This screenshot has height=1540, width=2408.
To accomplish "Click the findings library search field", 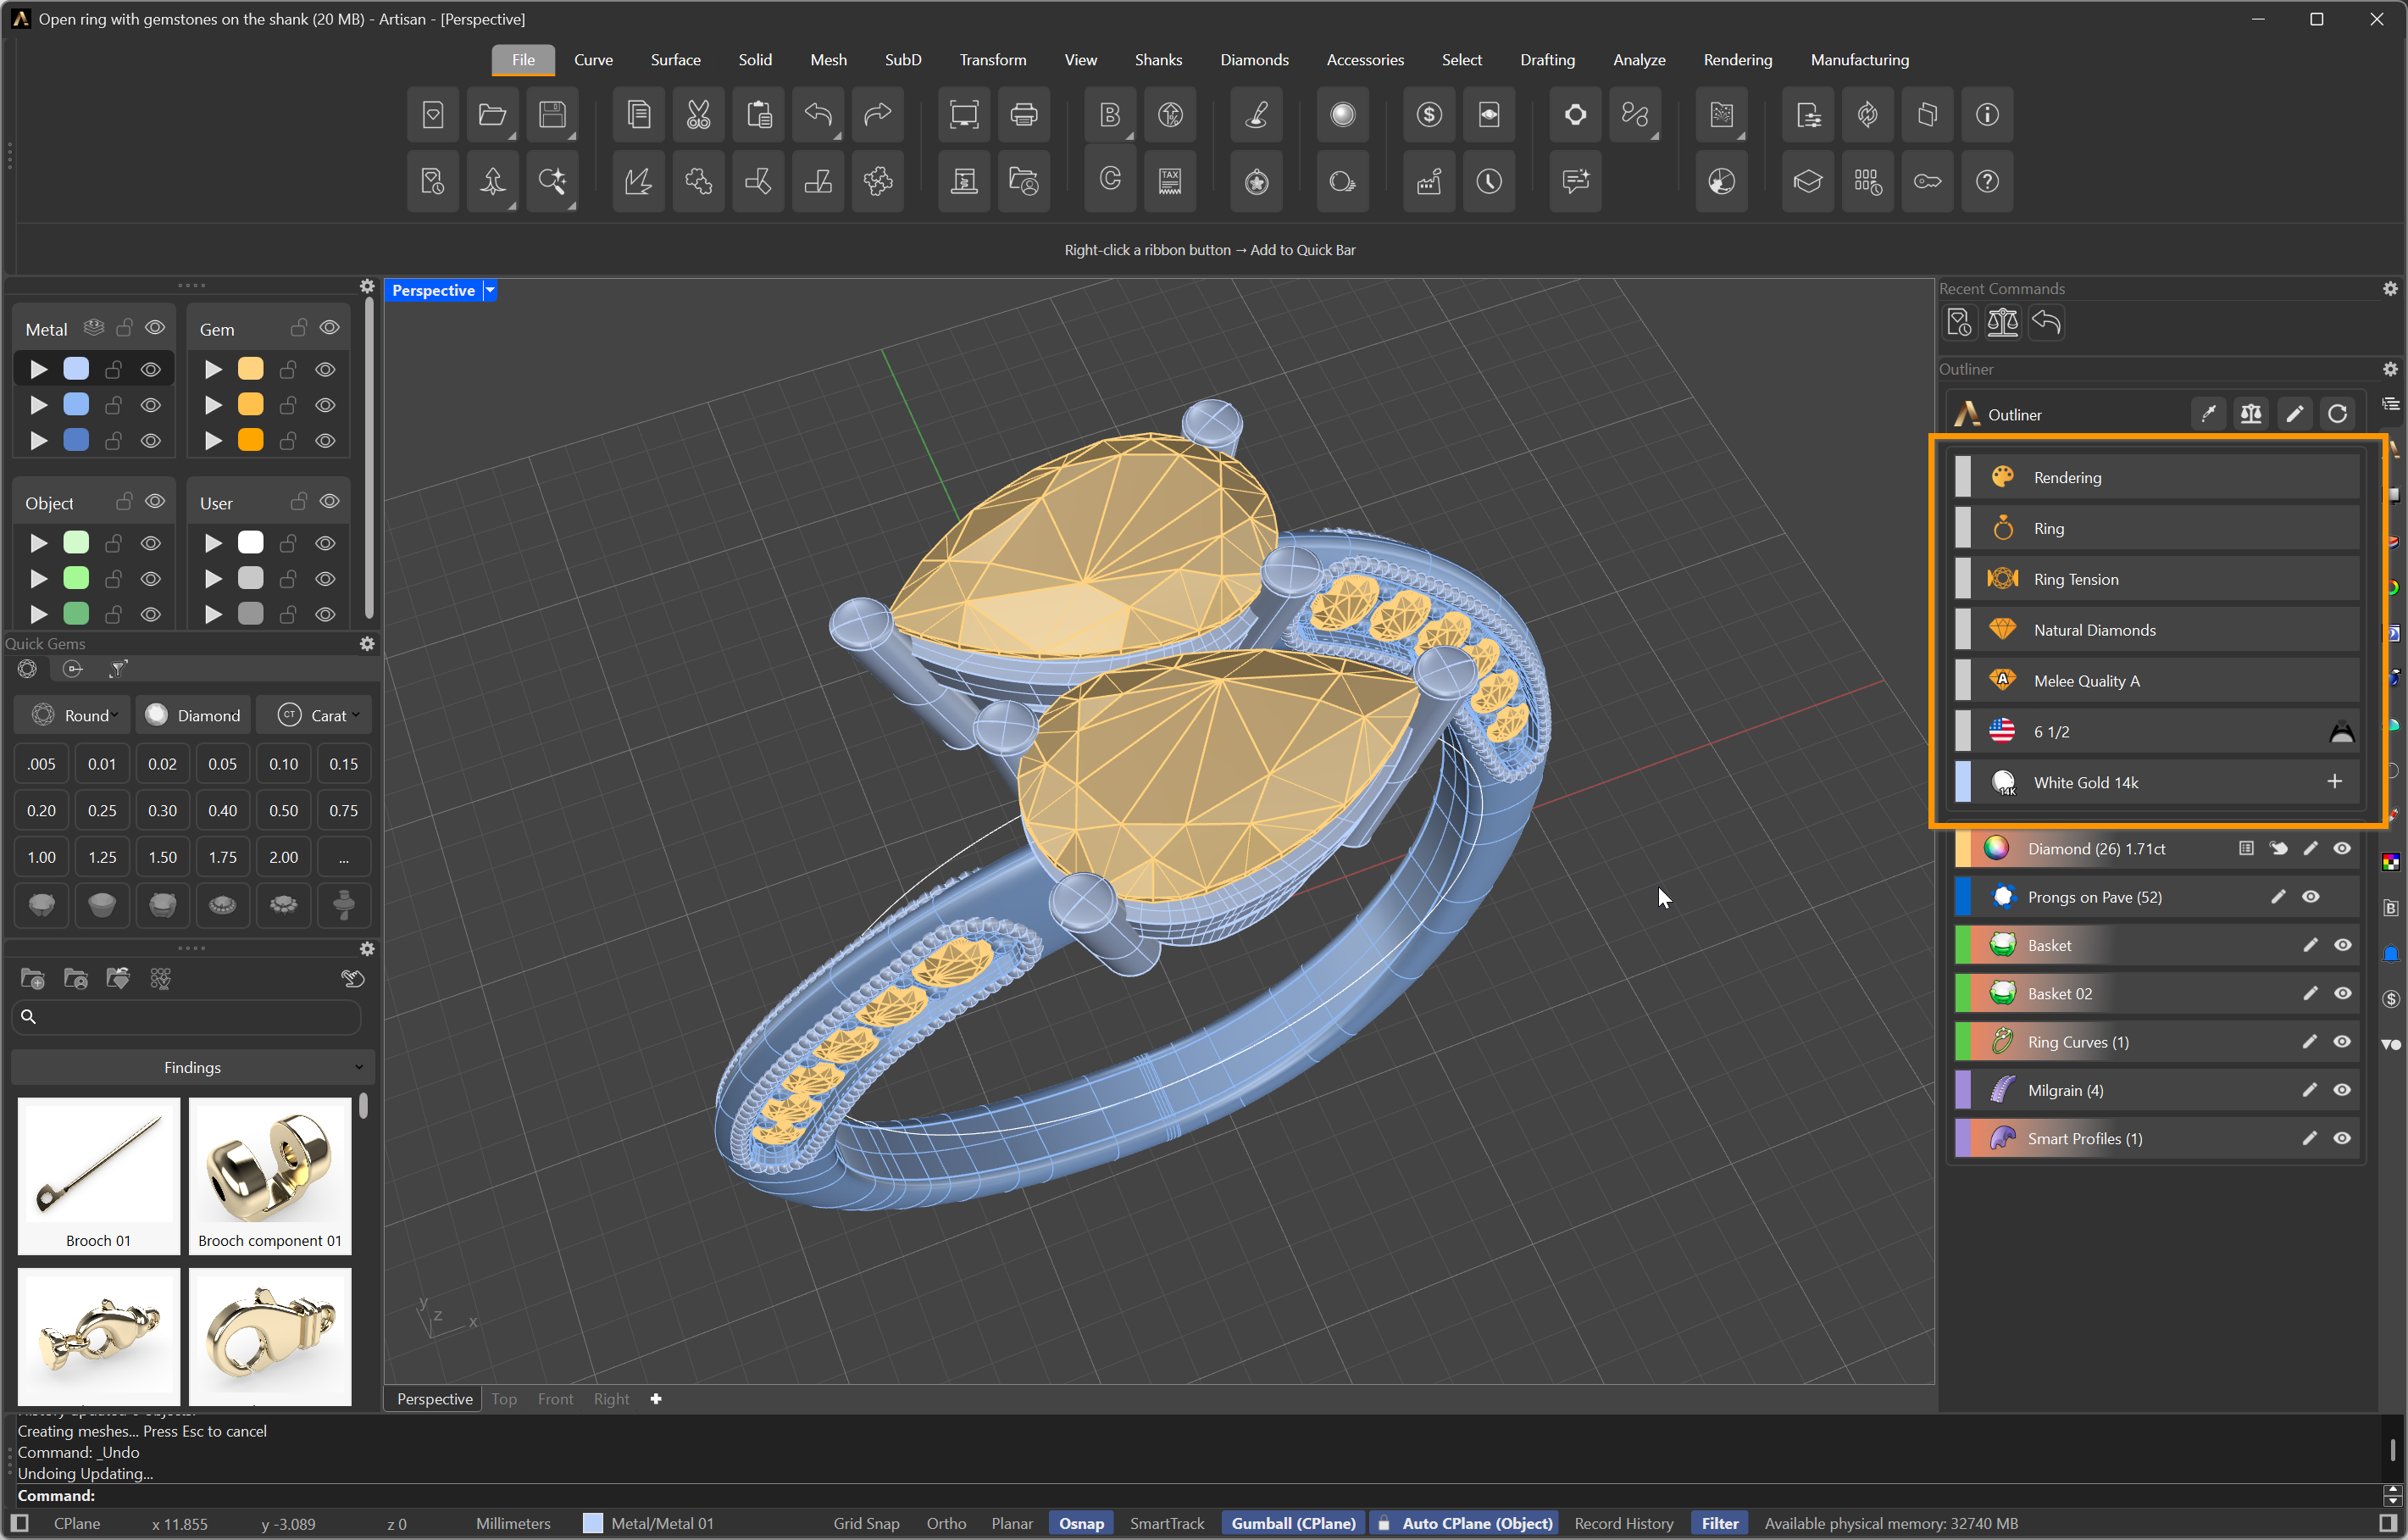I will tap(187, 1017).
